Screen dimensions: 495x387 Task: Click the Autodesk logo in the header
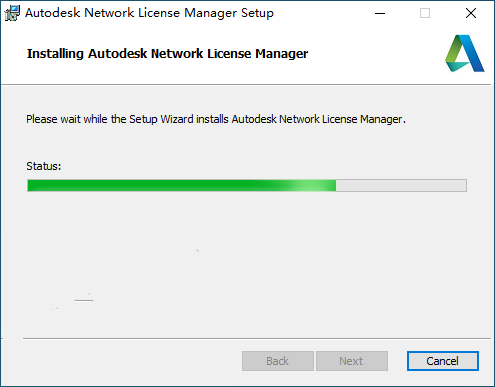click(x=465, y=53)
